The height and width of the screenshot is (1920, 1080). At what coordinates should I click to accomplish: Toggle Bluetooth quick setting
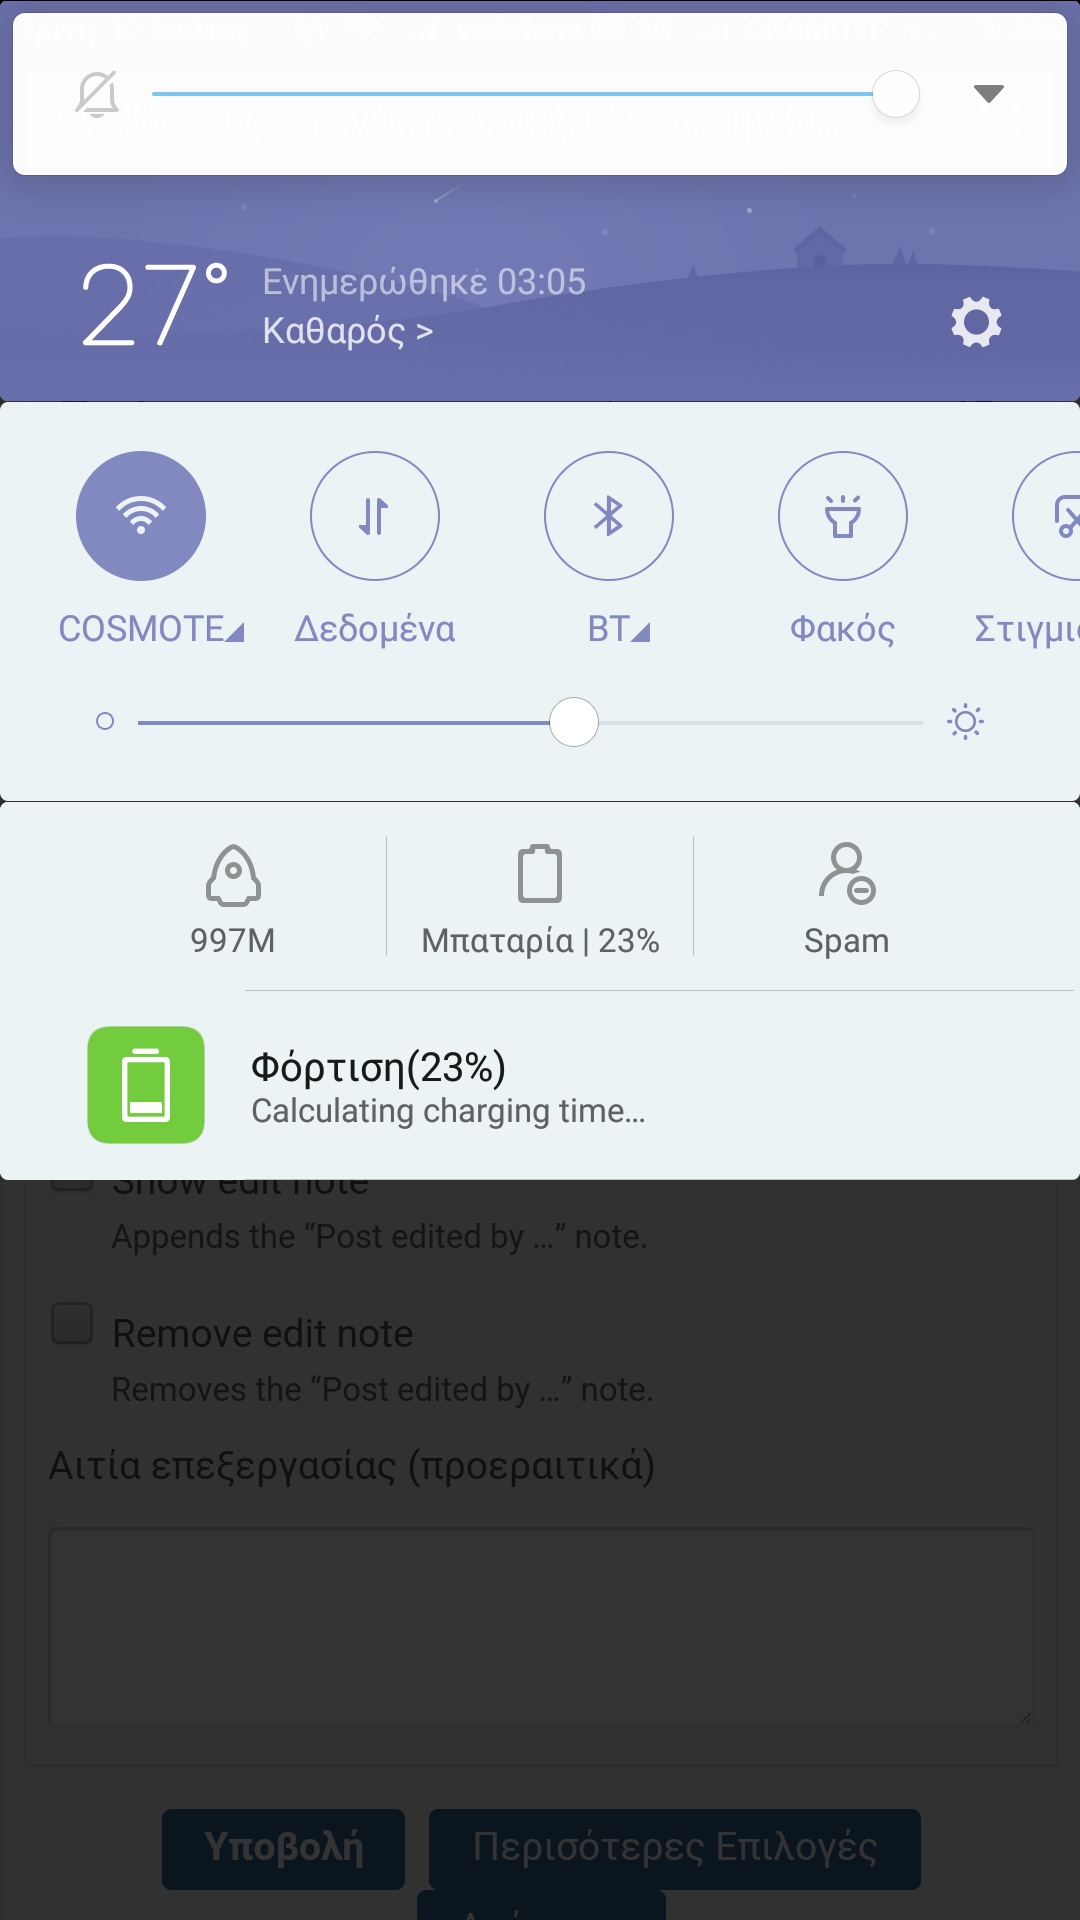tap(609, 516)
